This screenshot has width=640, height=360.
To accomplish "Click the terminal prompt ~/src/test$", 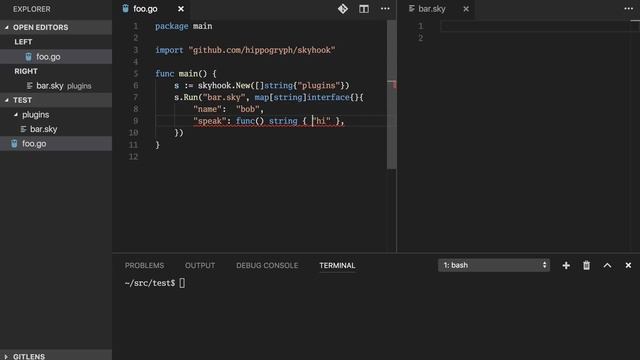I will 150,283.
